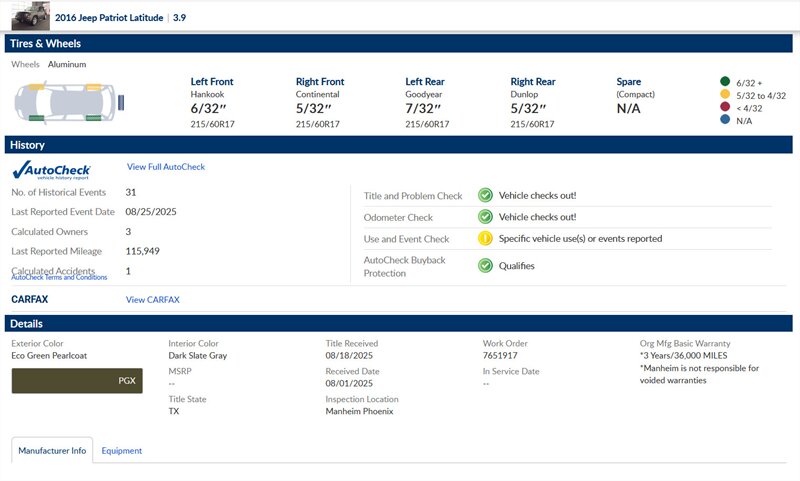
Task: Click the red < 4/32 legend dot
Action: click(724, 108)
